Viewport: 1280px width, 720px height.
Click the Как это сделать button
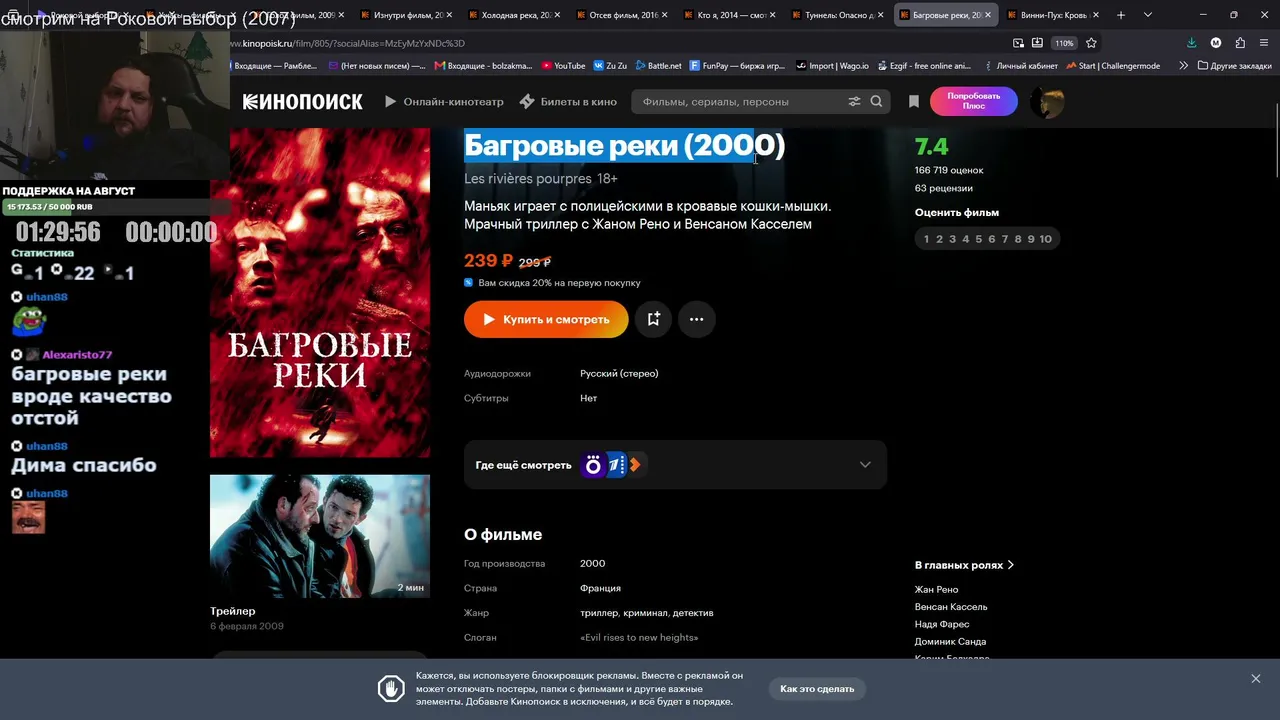(817, 689)
